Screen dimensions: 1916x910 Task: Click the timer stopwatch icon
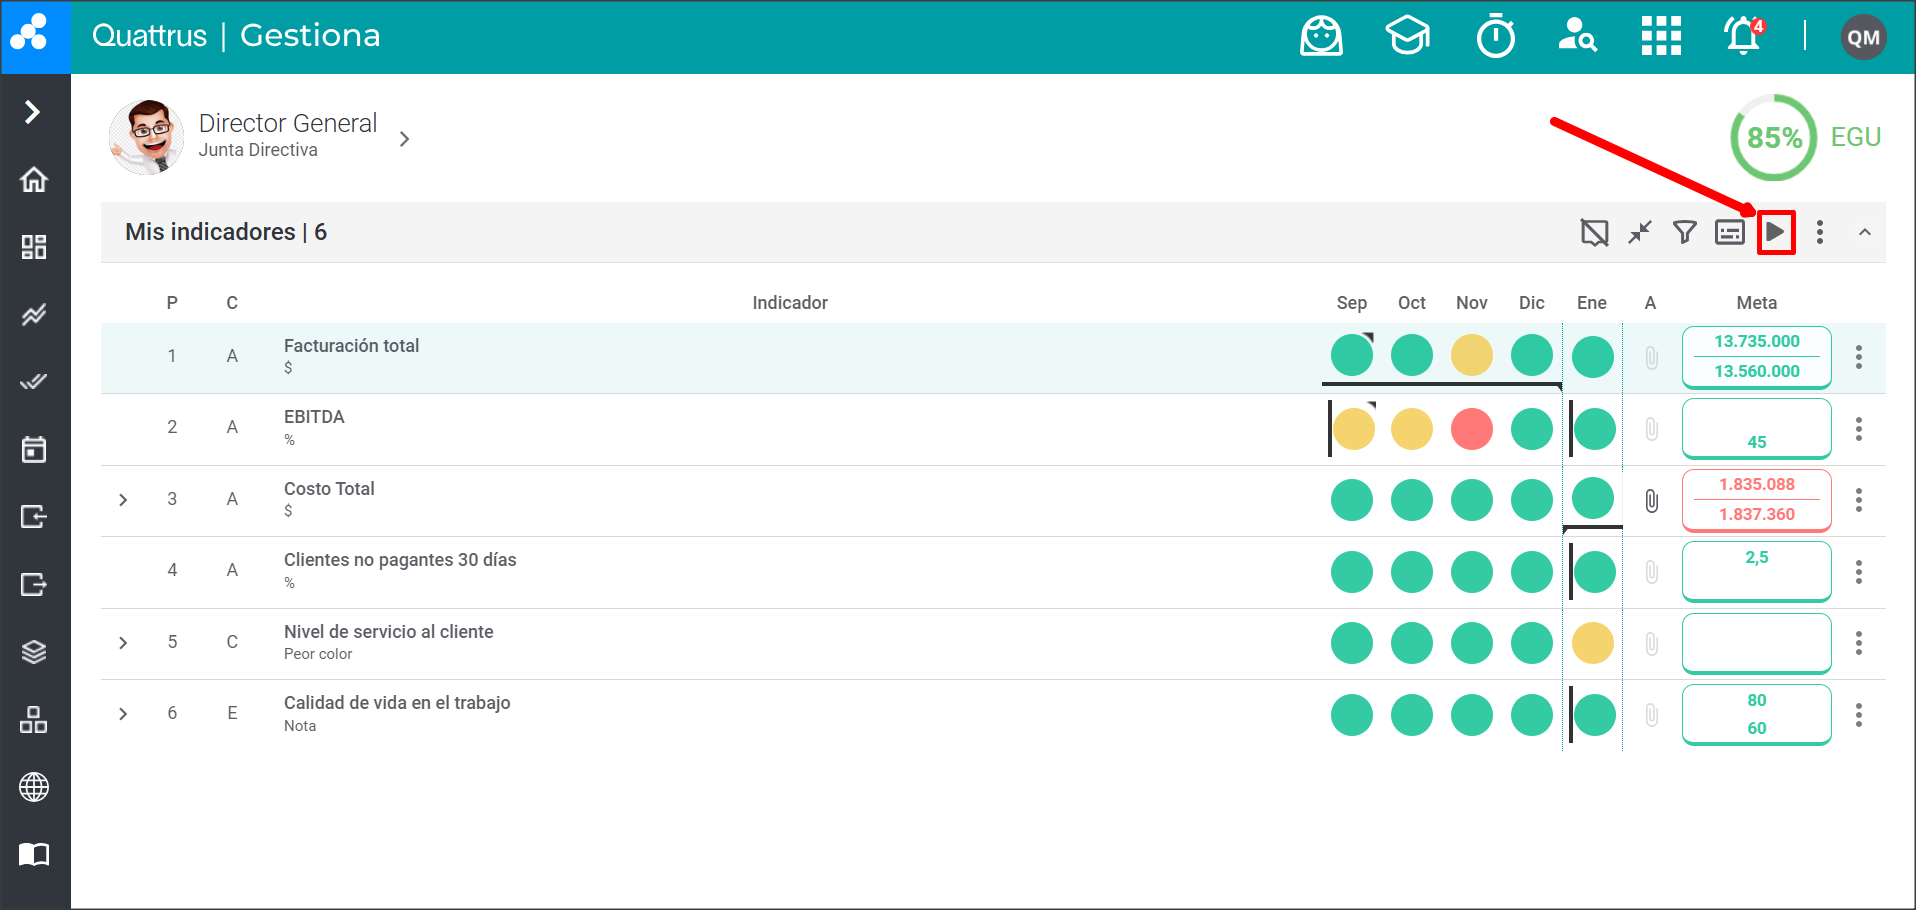pos(1495,37)
